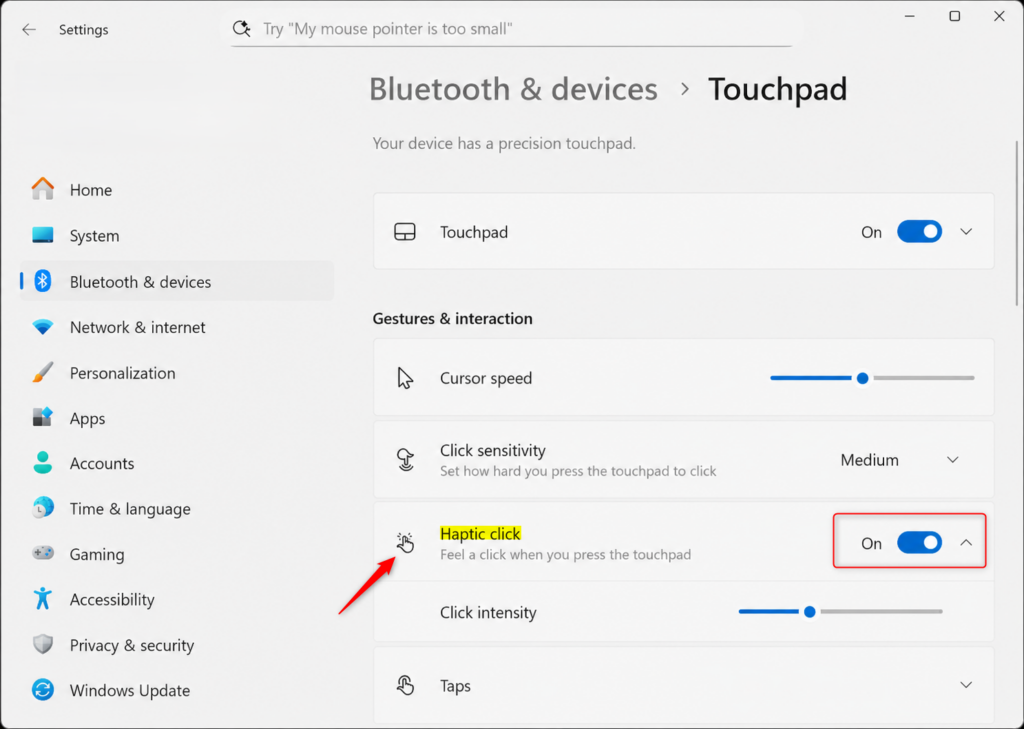Click the Cursor speed pointer icon

coord(405,378)
